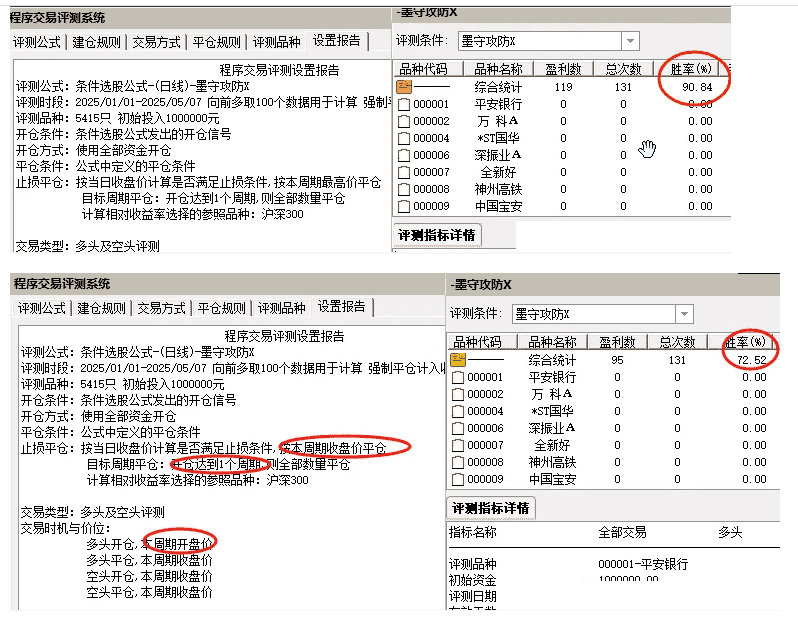Click the orange 综合统计 summary icon in upper table
Screen dimensions: 798x626
404,87
